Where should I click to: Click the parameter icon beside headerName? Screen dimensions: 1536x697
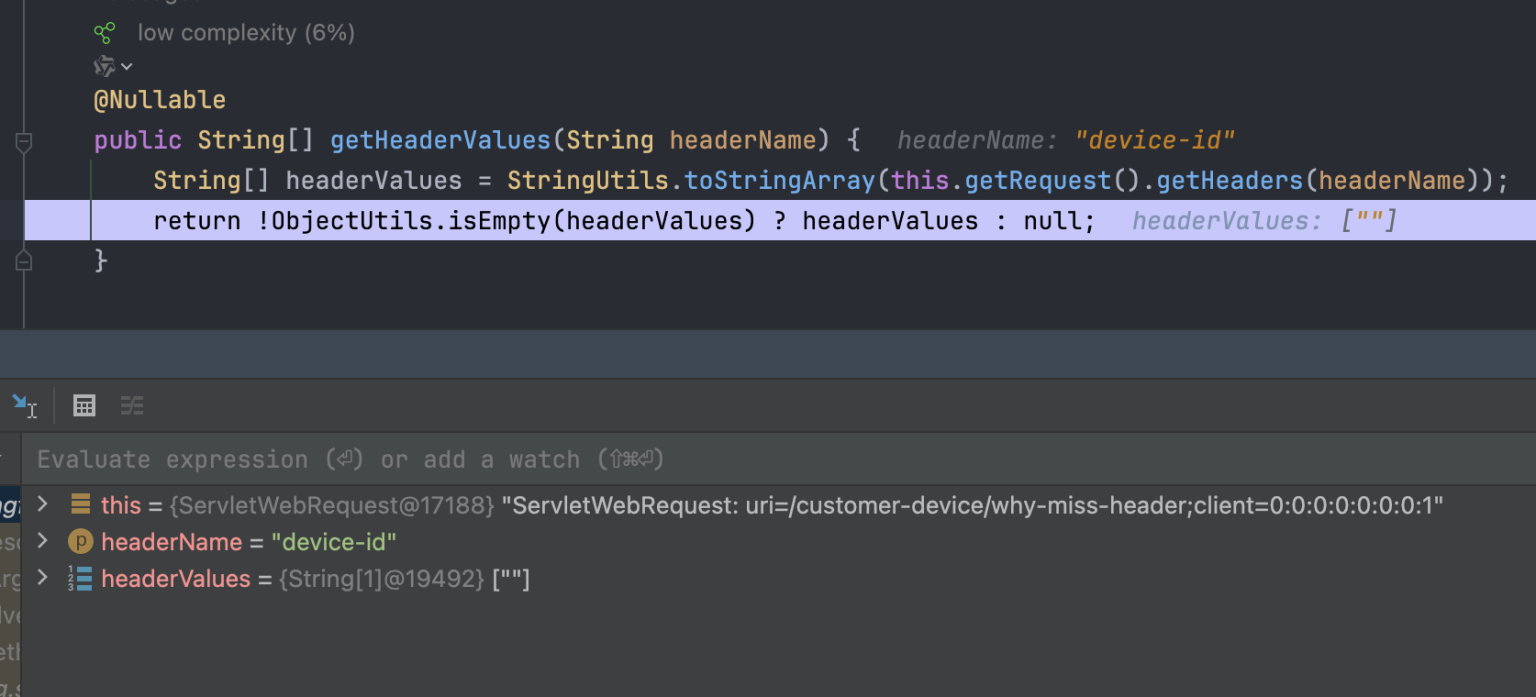pyautogui.click(x=80, y=542)
